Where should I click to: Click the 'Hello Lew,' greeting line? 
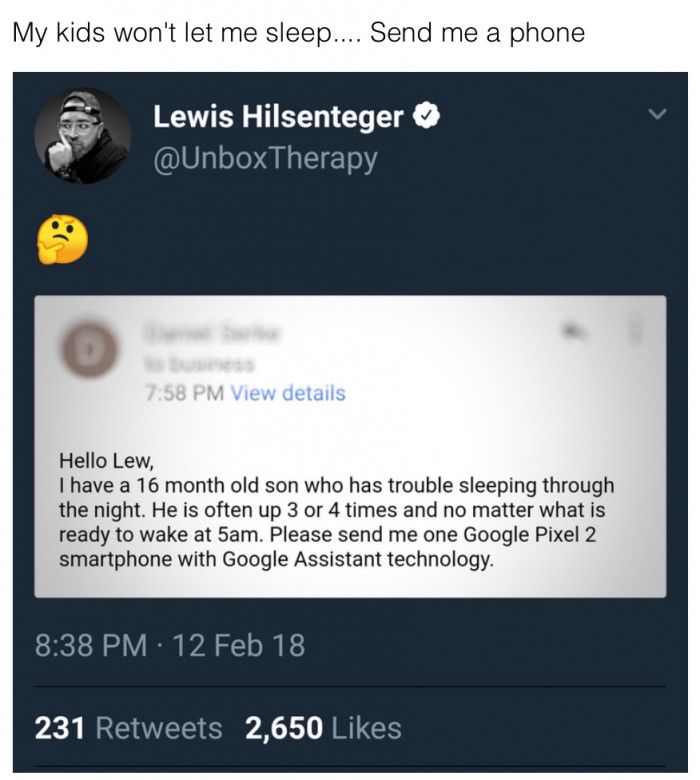(106, 461)
